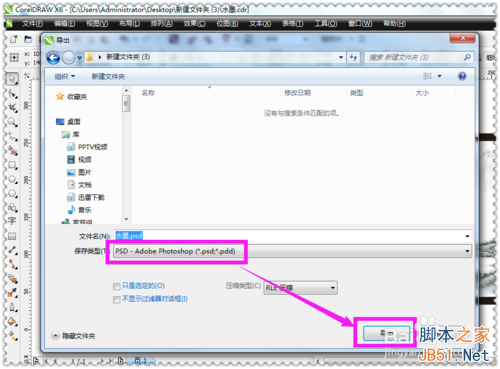Select the Smart Fill tool in toolbox
Viewport: 500px width, 369px height.
(x=13, y=151)
